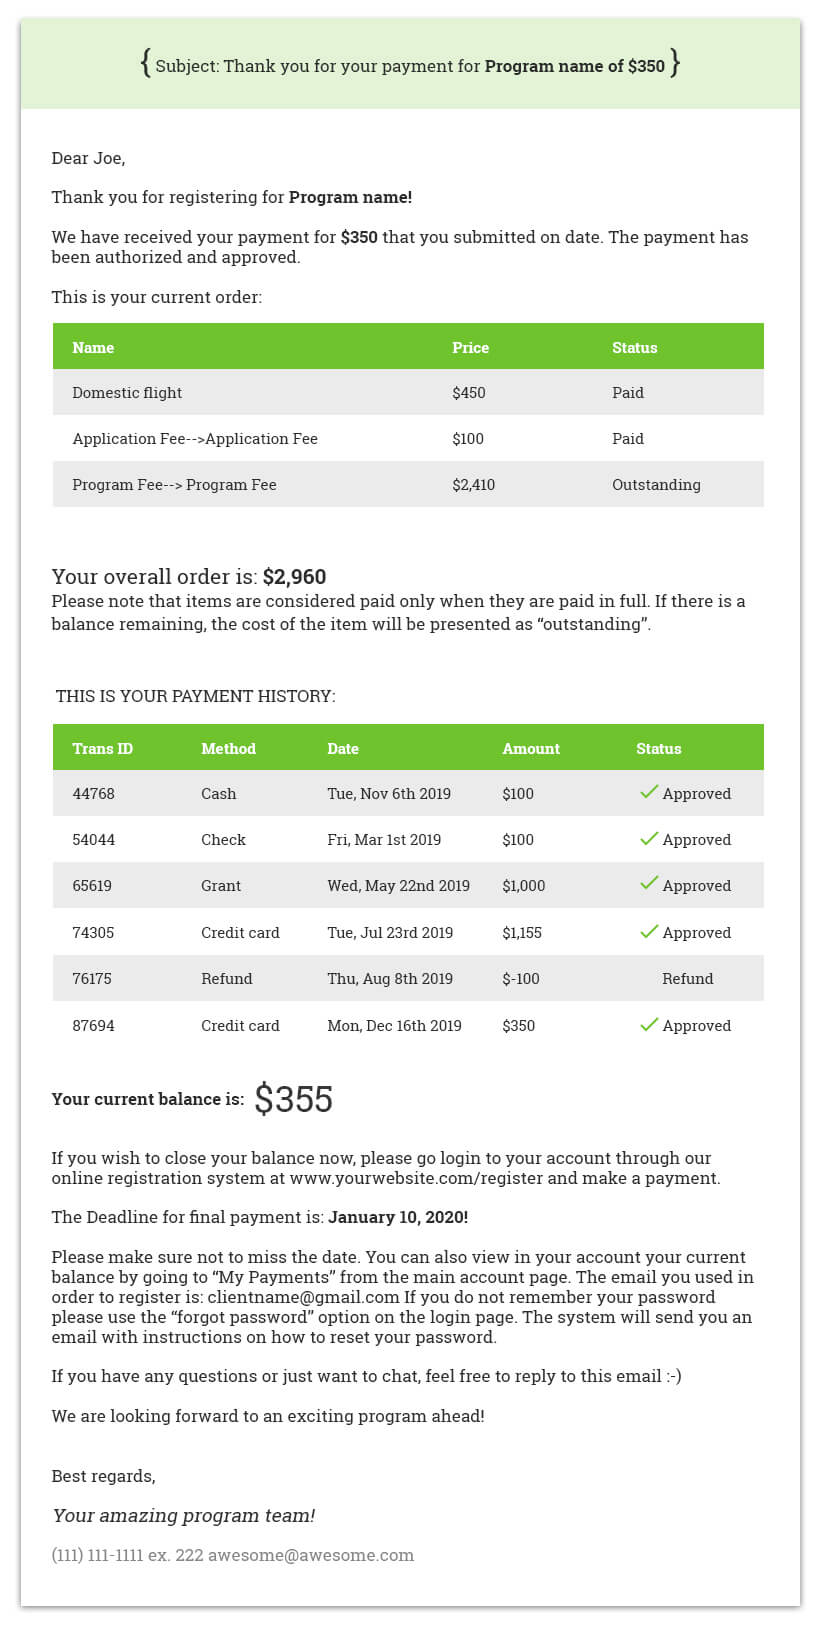Open the www.yourwebsite.com/register link
The height and width of the screenshot is (1628, 821).
click(416, 1178)
